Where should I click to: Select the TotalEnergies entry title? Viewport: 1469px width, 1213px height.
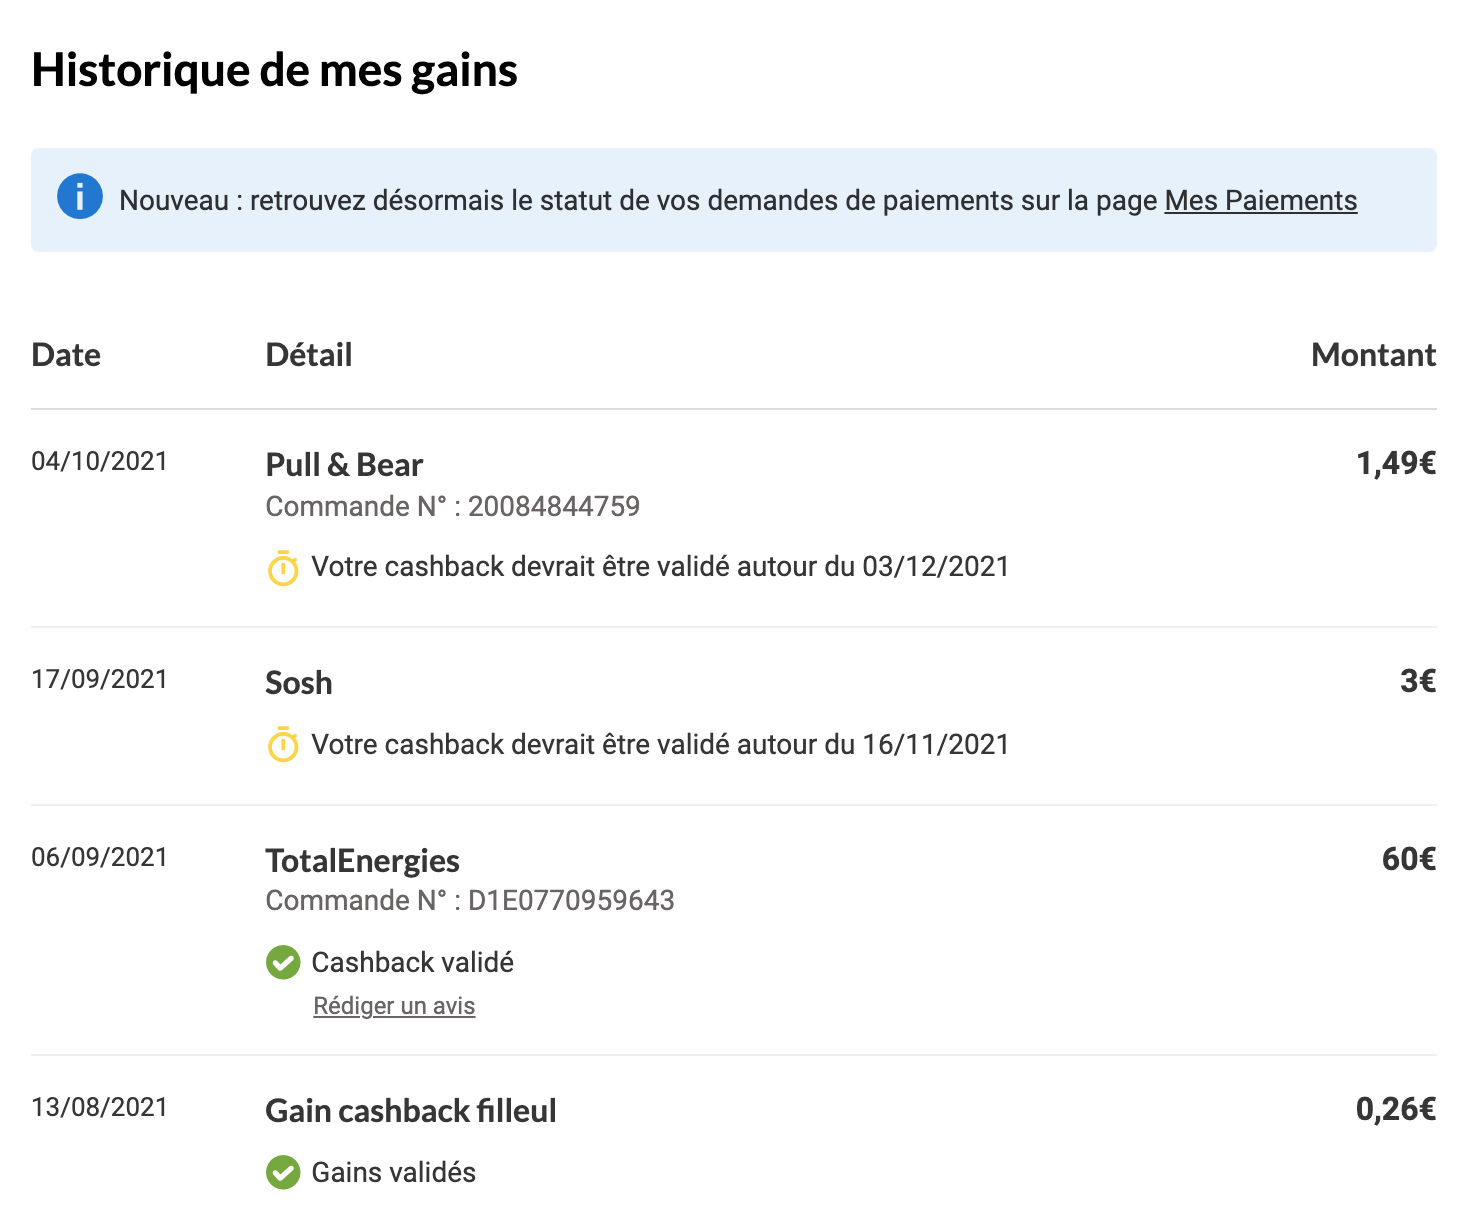(363, 861)
